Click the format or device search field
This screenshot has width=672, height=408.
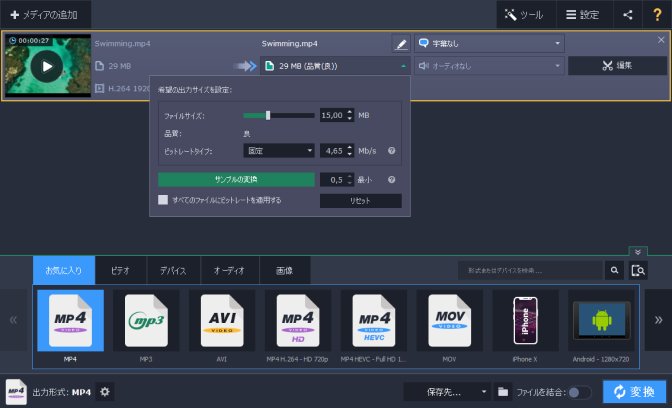531,270
